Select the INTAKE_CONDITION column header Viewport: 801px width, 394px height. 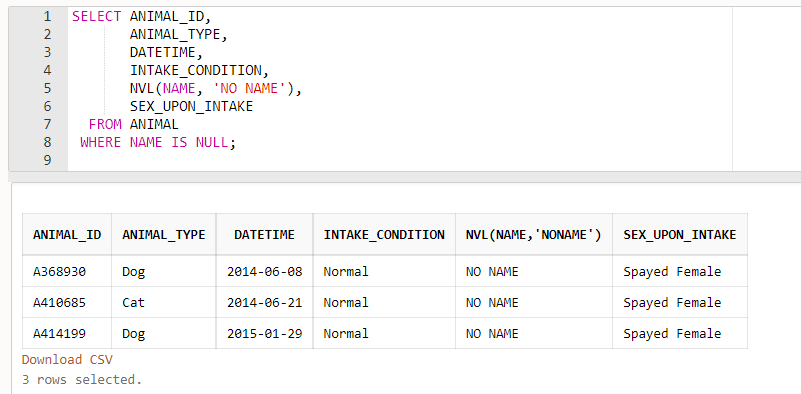[384, 235]
